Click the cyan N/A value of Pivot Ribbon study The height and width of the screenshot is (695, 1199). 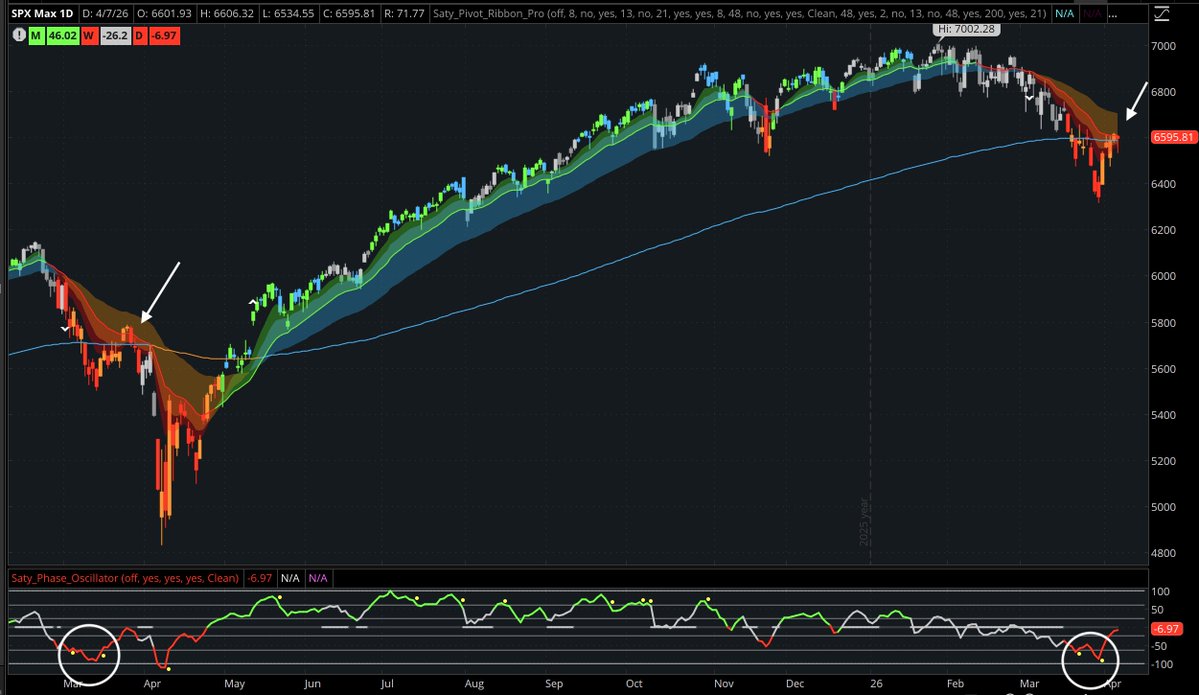coord(1064,14)
